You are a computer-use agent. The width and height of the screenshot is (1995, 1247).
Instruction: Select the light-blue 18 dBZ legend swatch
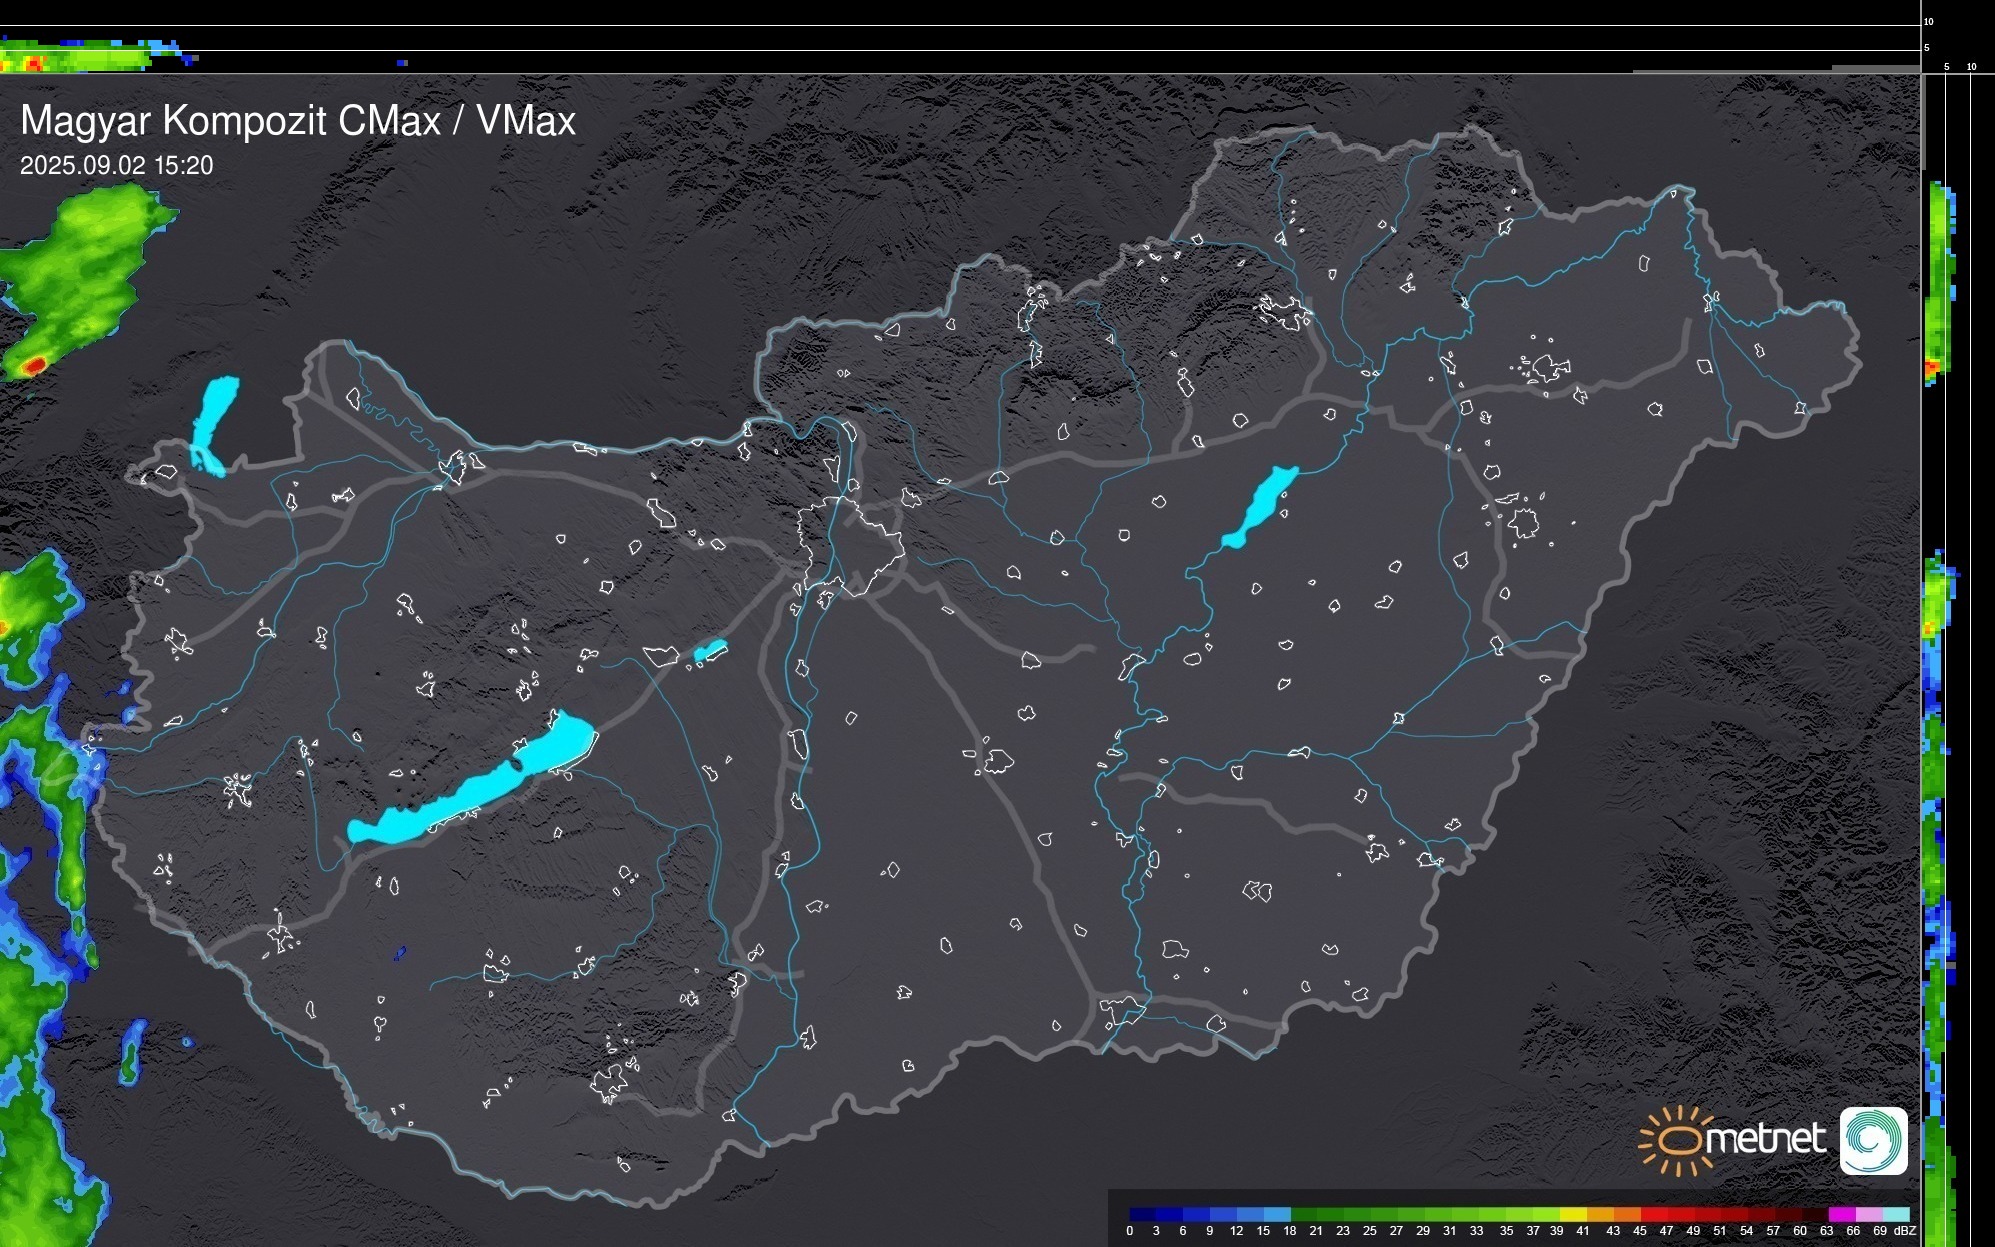point(1278,1214)
